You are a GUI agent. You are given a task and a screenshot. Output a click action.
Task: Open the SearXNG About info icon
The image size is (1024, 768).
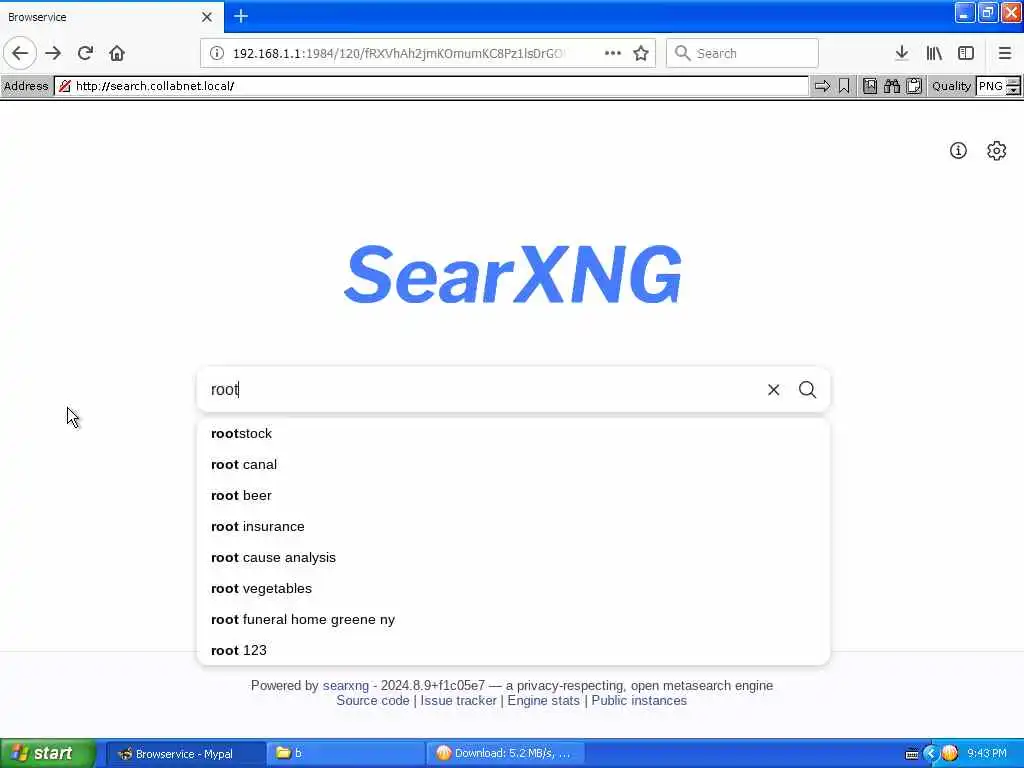(958, 151)
